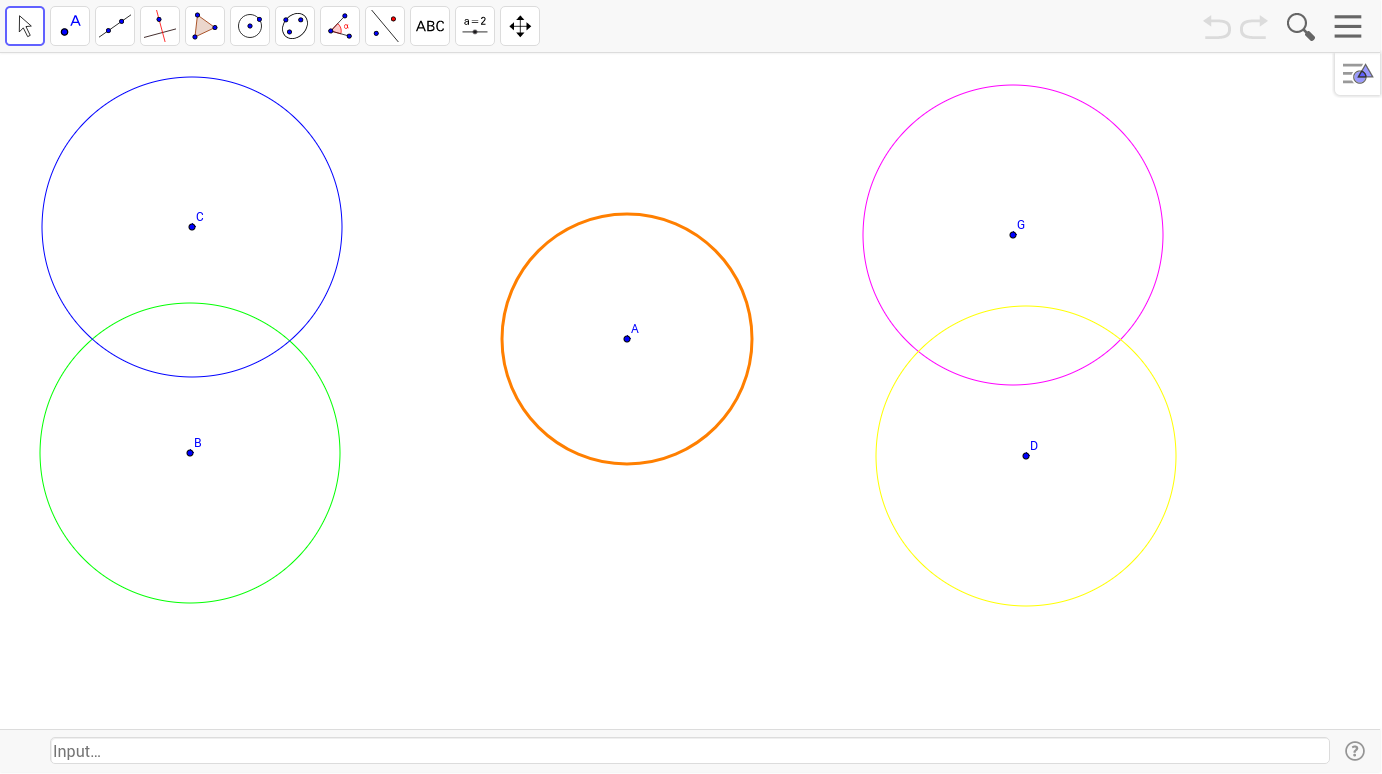The width and height of the screenshot is (1382, 774).
Task: Click point G in magenta circle
Action: click(x=1013, y=235)
